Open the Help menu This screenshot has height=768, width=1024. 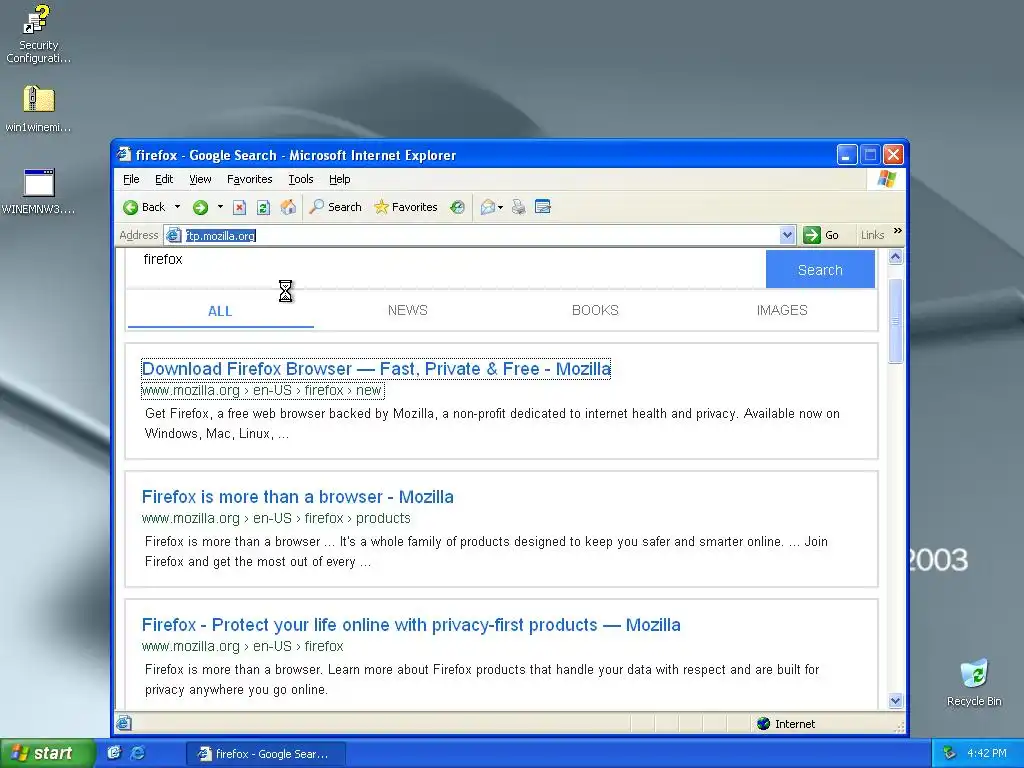[340, 179]
